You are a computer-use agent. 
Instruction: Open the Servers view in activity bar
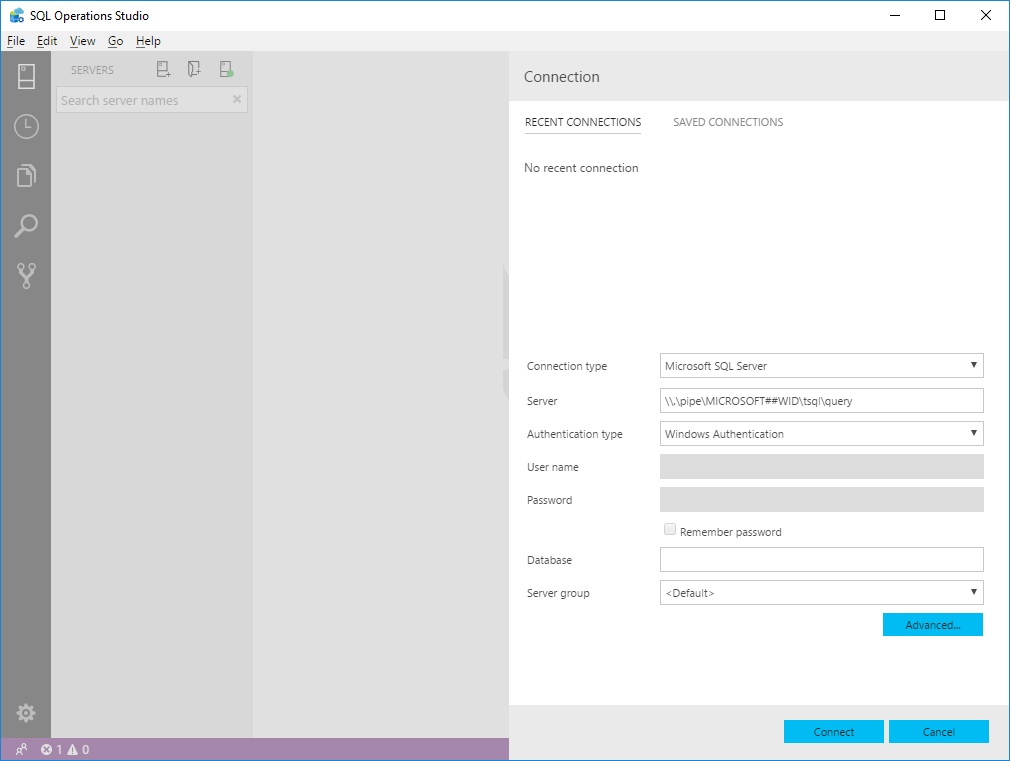26,77
